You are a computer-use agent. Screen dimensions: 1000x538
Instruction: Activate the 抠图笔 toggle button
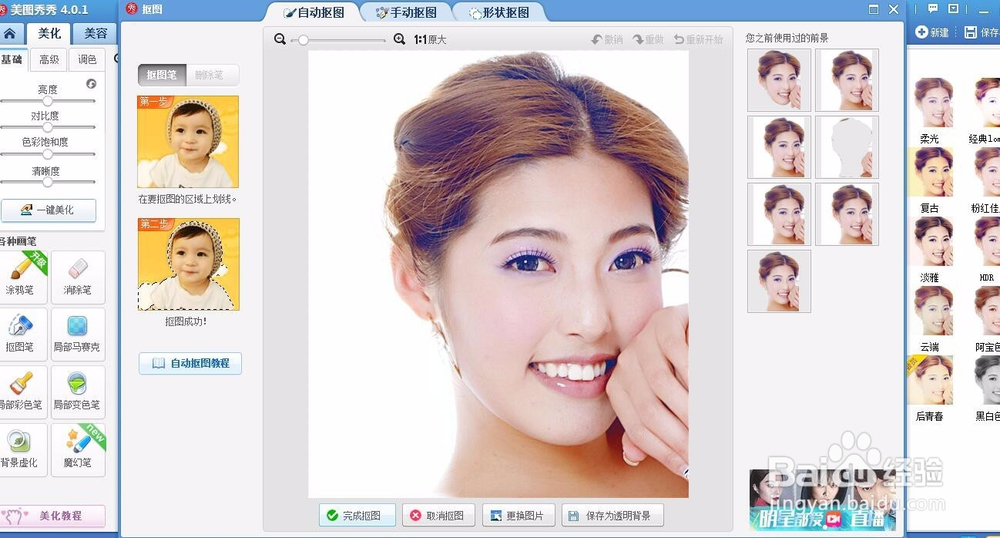[x=162, y=75]
